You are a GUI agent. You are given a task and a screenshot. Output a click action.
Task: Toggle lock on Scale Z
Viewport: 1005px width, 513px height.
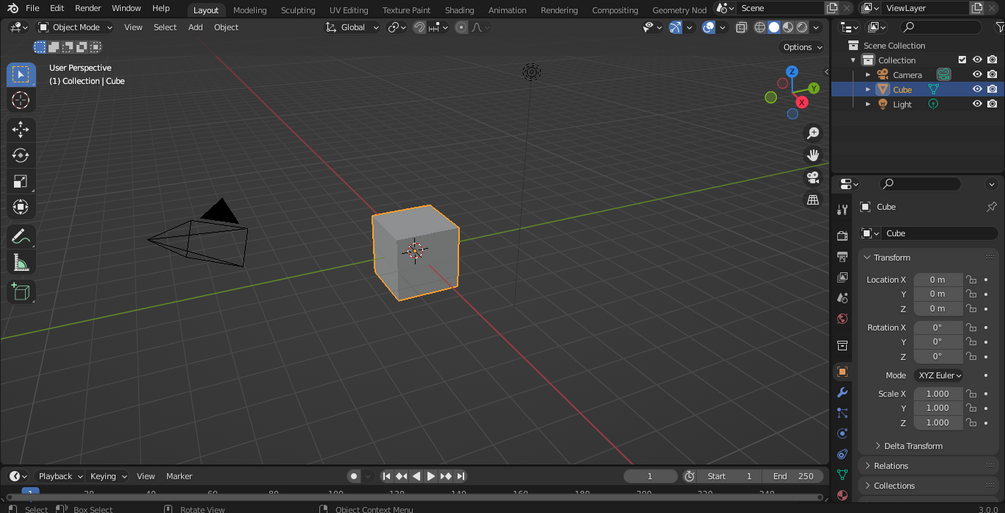tap(971, 423)
